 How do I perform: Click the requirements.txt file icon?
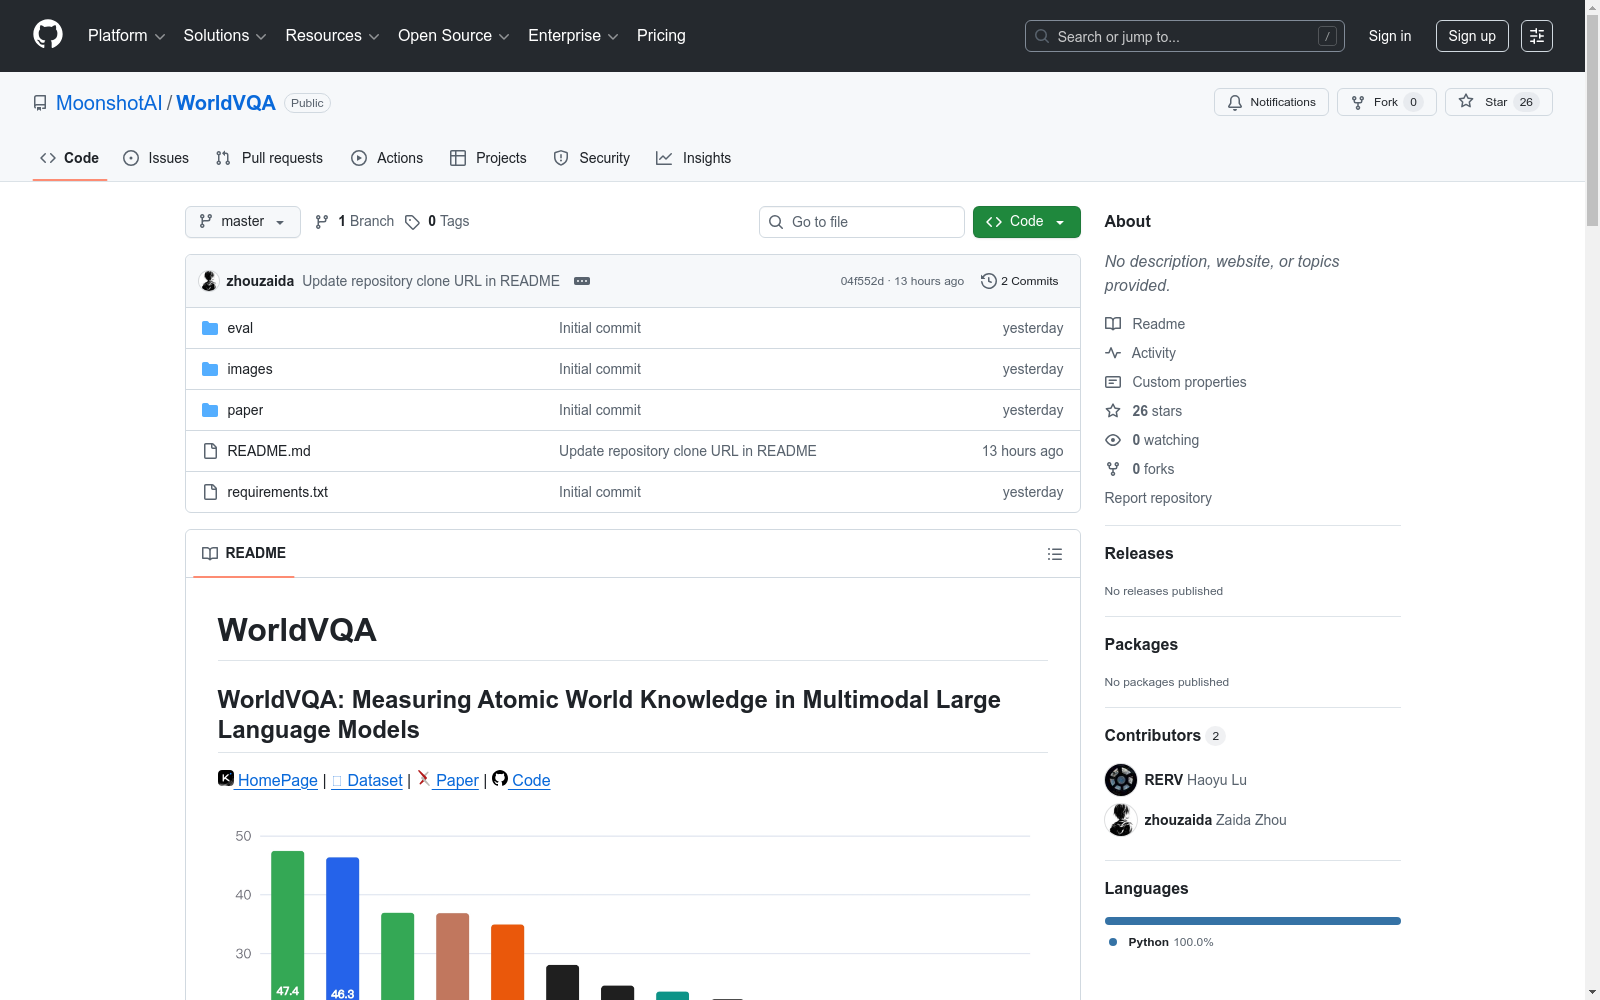[210, 492]
